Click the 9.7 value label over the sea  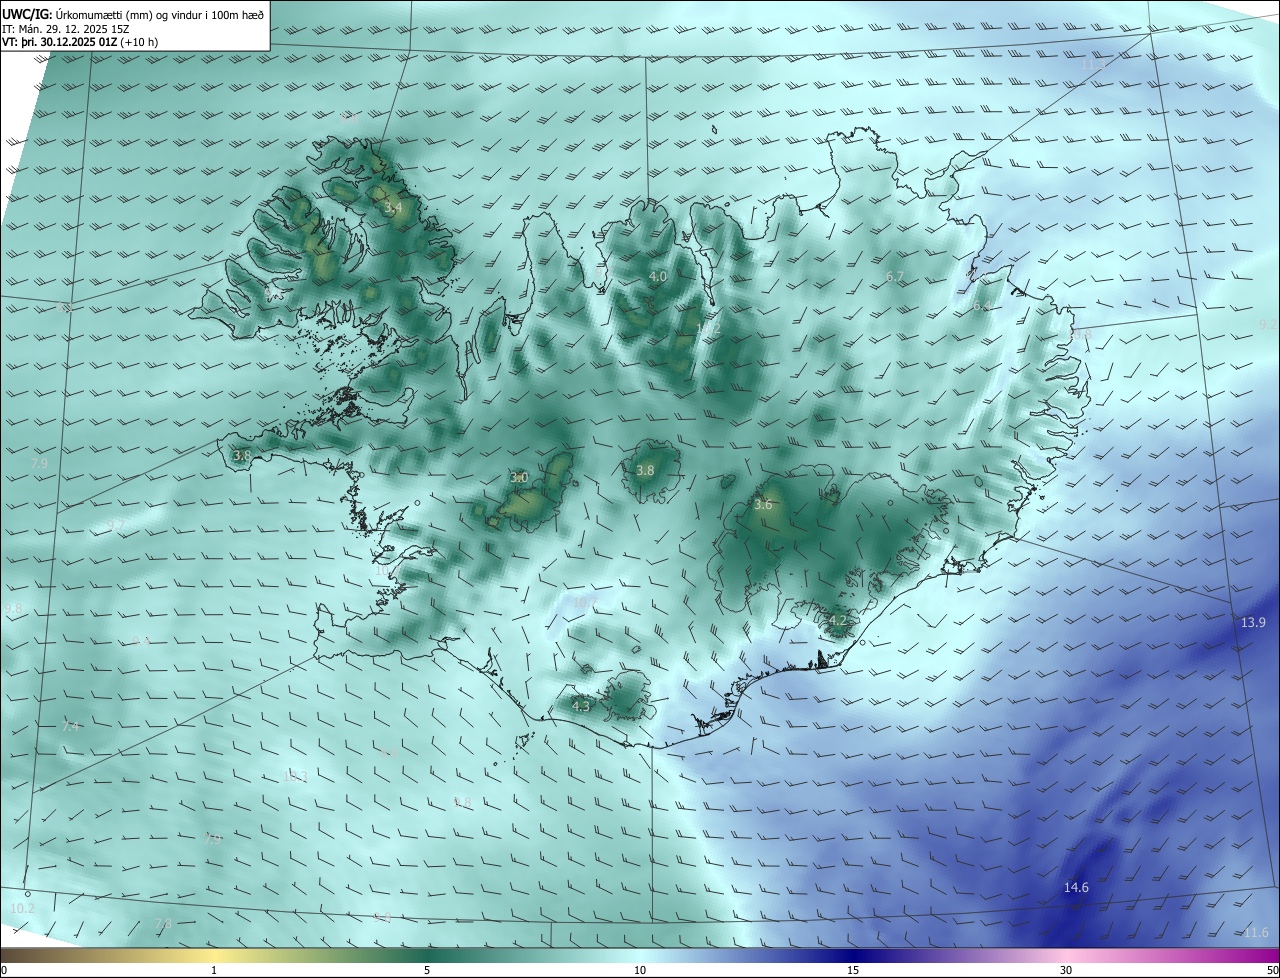click(116, 525)
